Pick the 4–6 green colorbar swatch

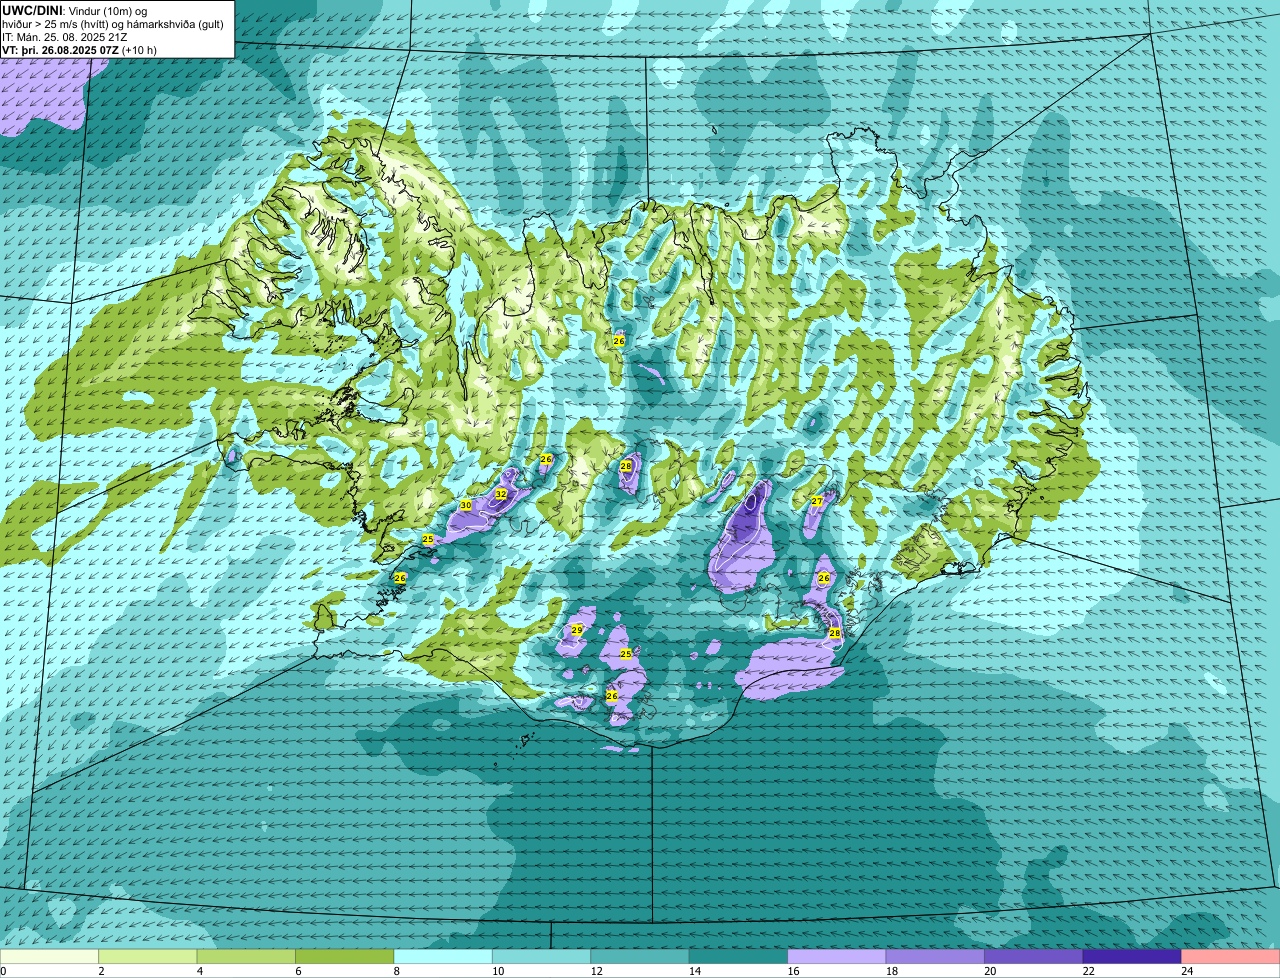click(x=246, y=956)
